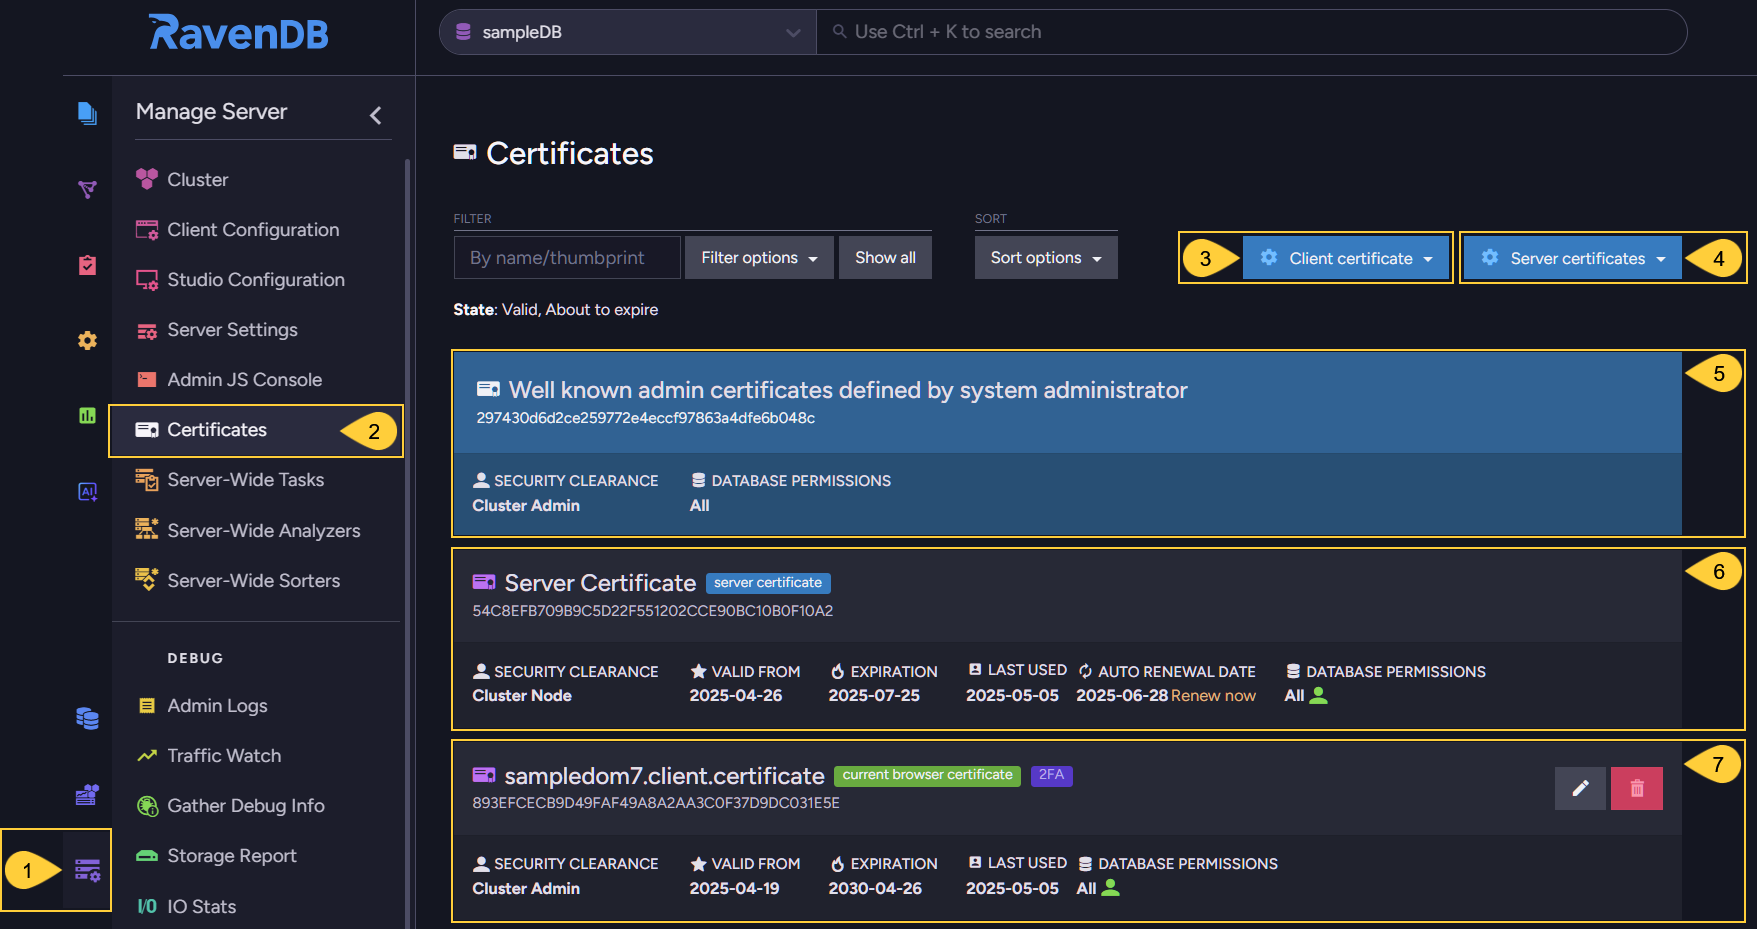Click the 2FA badge
Image resolution: width=1757 pixels, height=929 pixels.
[1051, 775]
